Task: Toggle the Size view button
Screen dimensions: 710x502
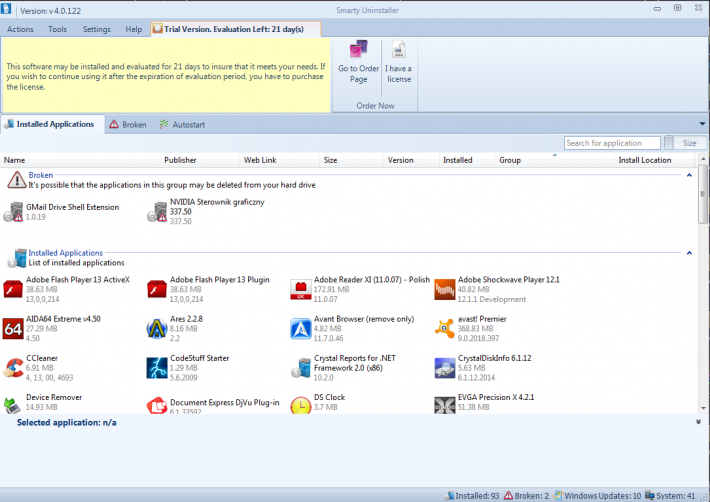Action: 685,143
